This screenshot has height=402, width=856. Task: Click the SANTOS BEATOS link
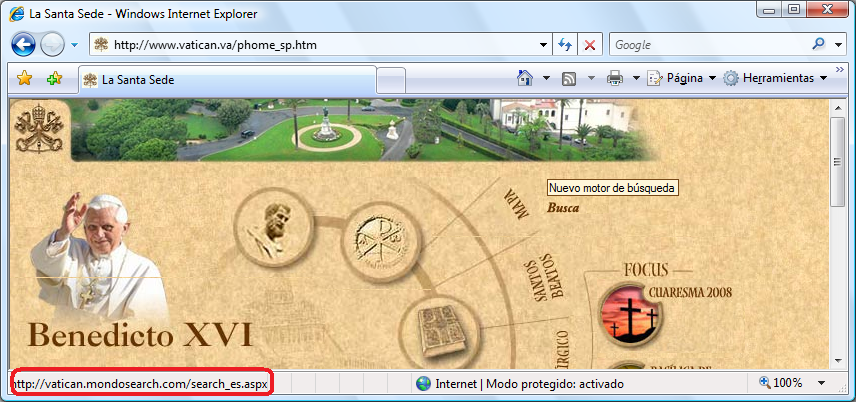coord(544,277)
